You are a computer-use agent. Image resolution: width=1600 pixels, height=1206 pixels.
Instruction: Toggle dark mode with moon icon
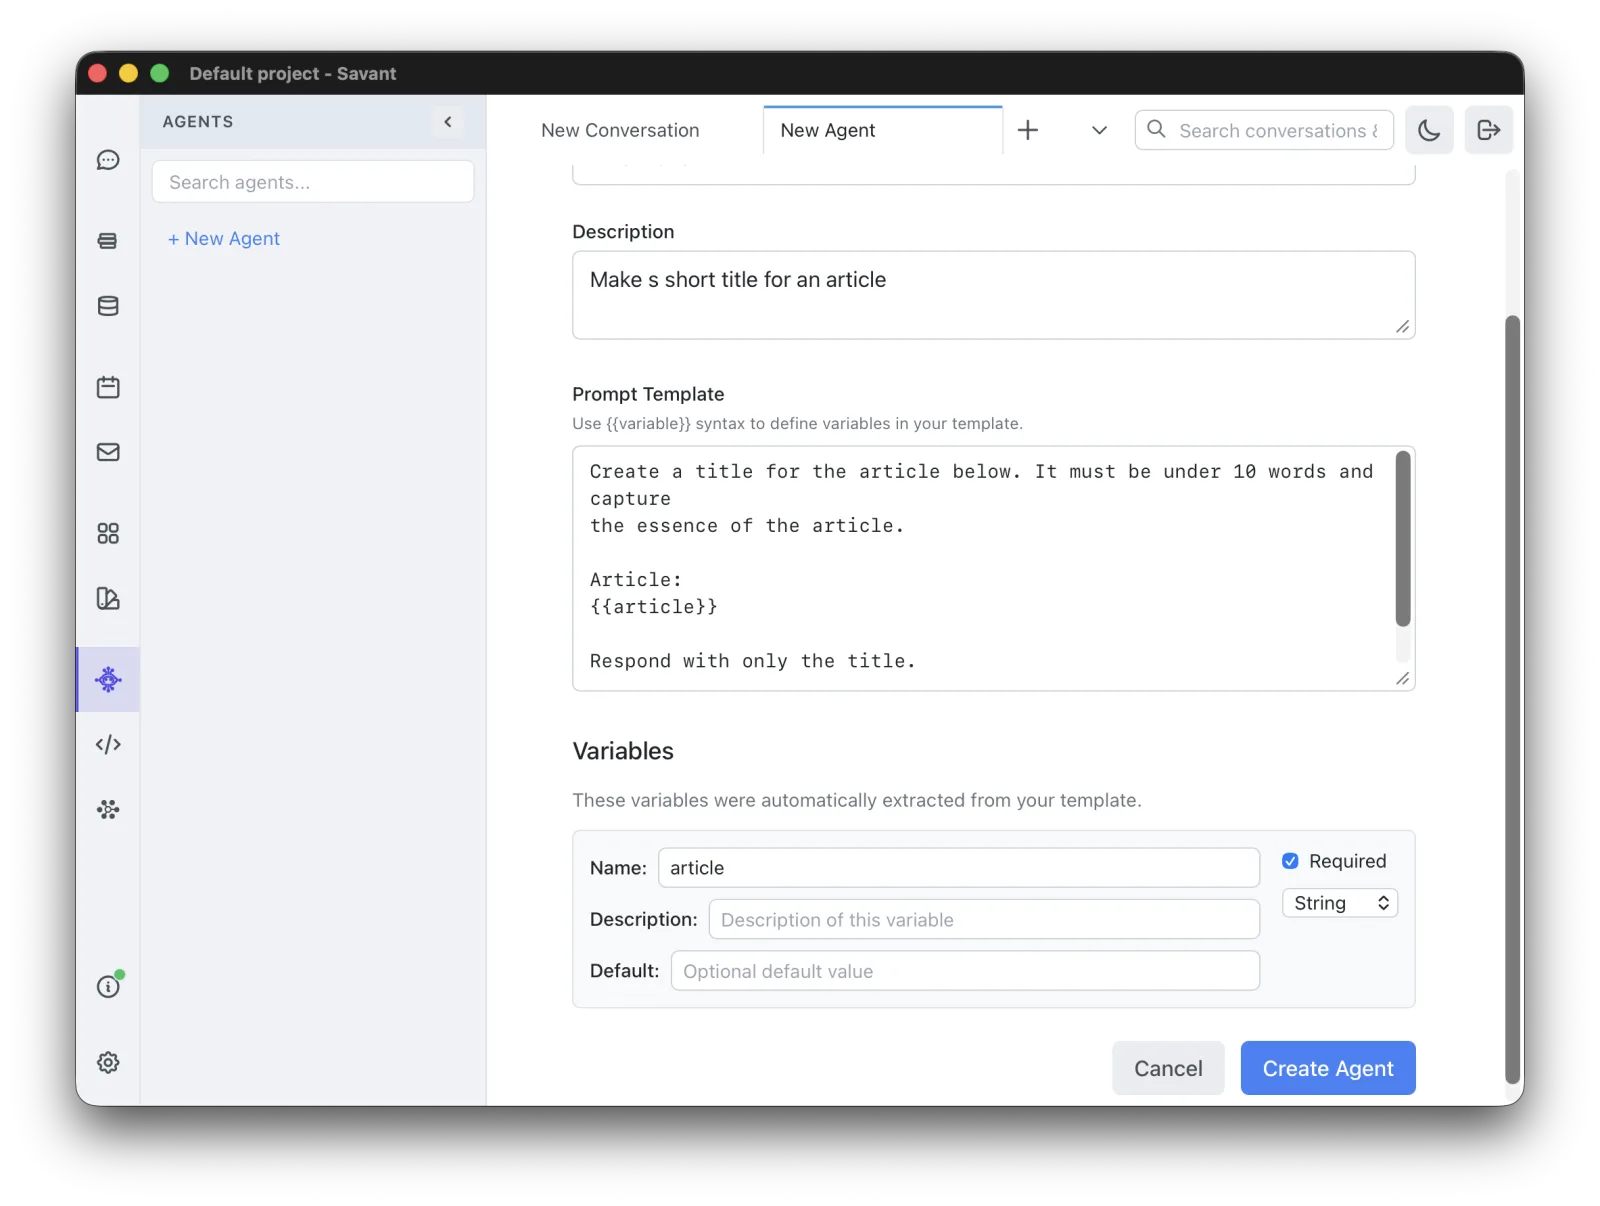(x=1429, y=130)
